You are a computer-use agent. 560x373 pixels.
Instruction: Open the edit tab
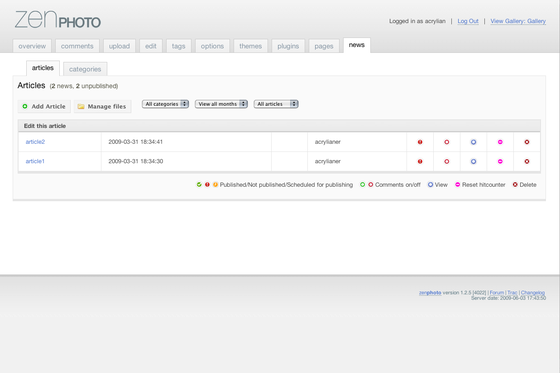[x=151, y=46]
